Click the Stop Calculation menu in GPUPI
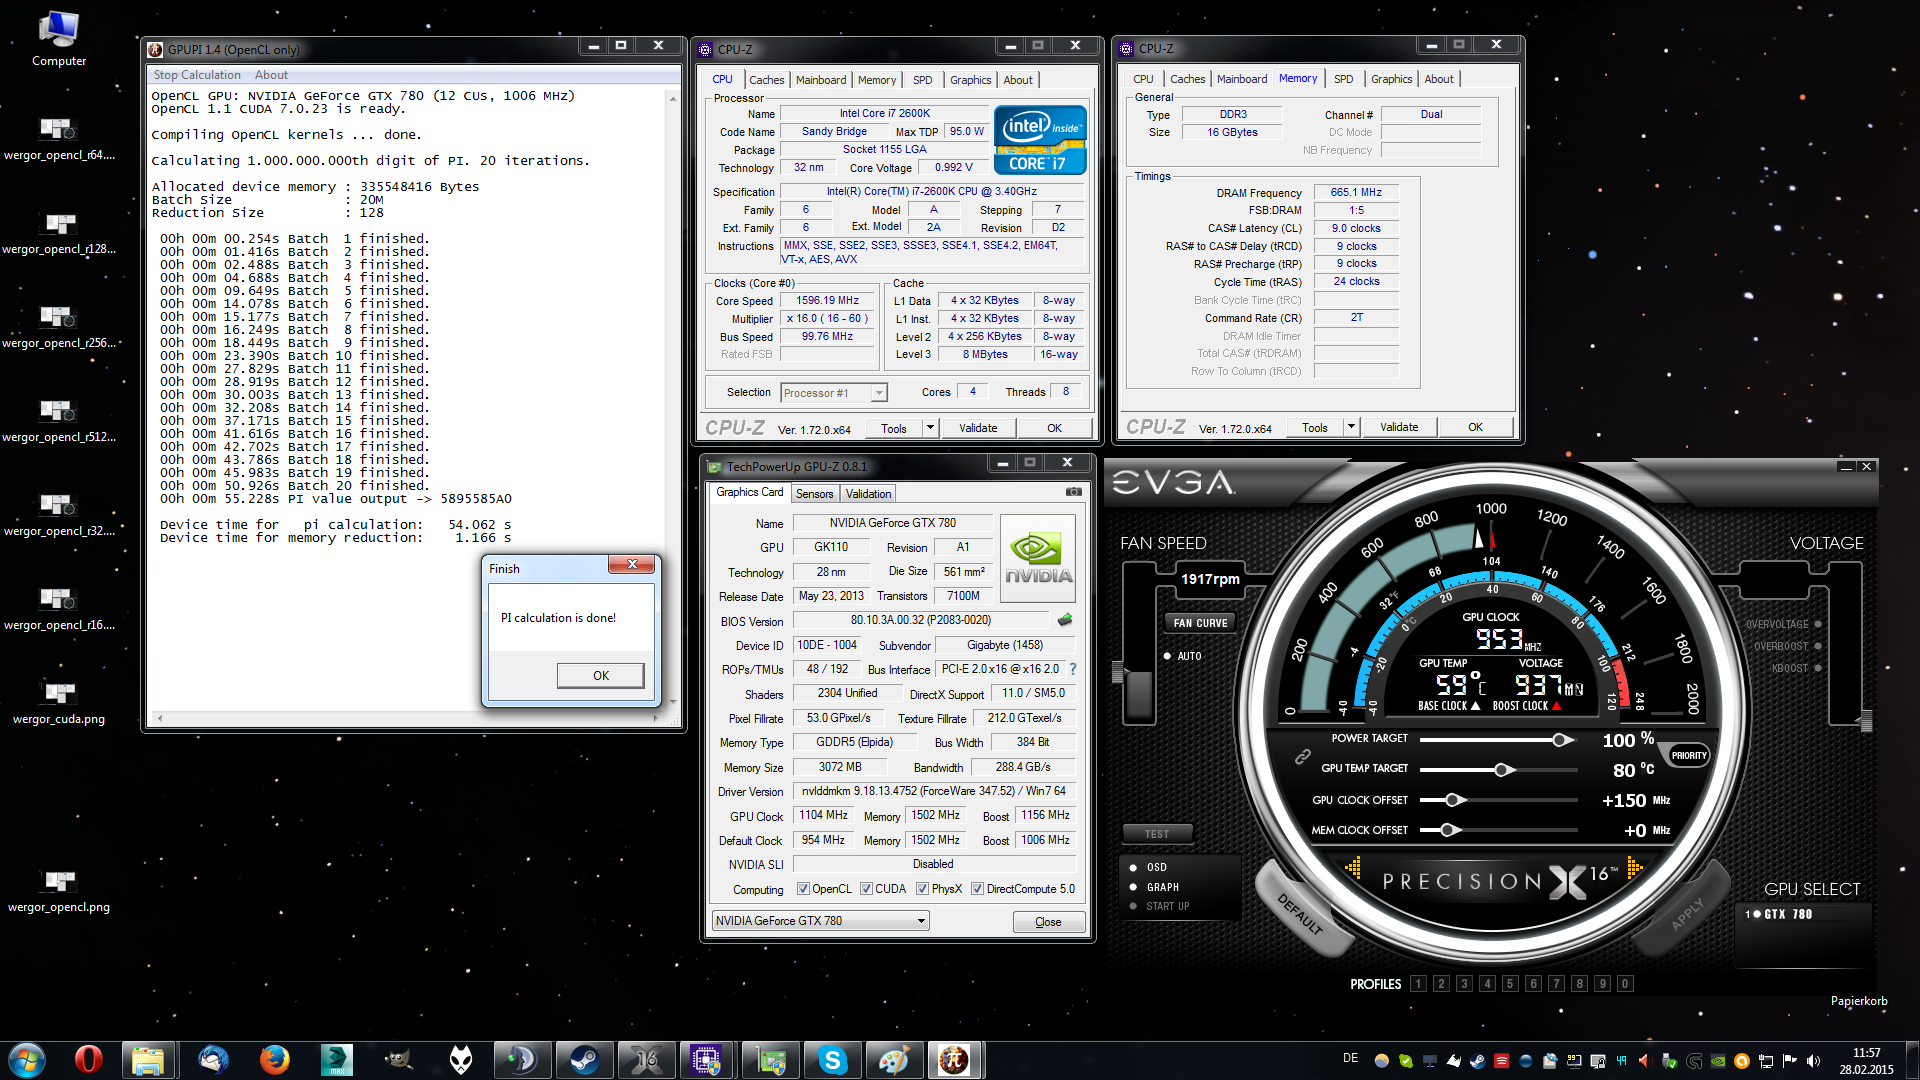 [197, 75]
